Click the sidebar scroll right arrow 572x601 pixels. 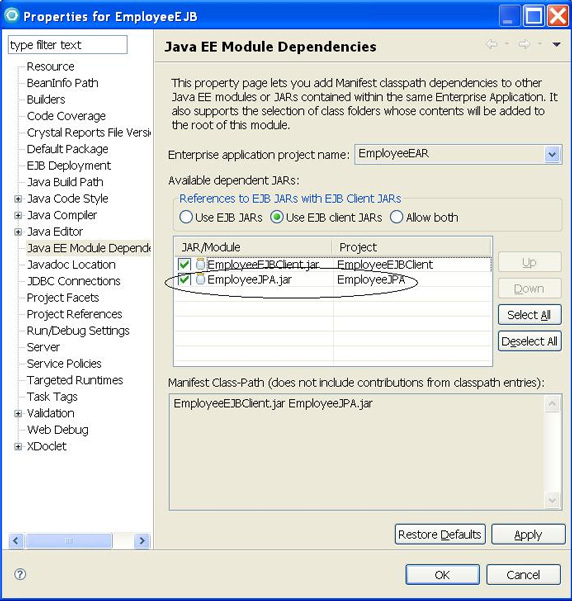click(x=142, y=541)
